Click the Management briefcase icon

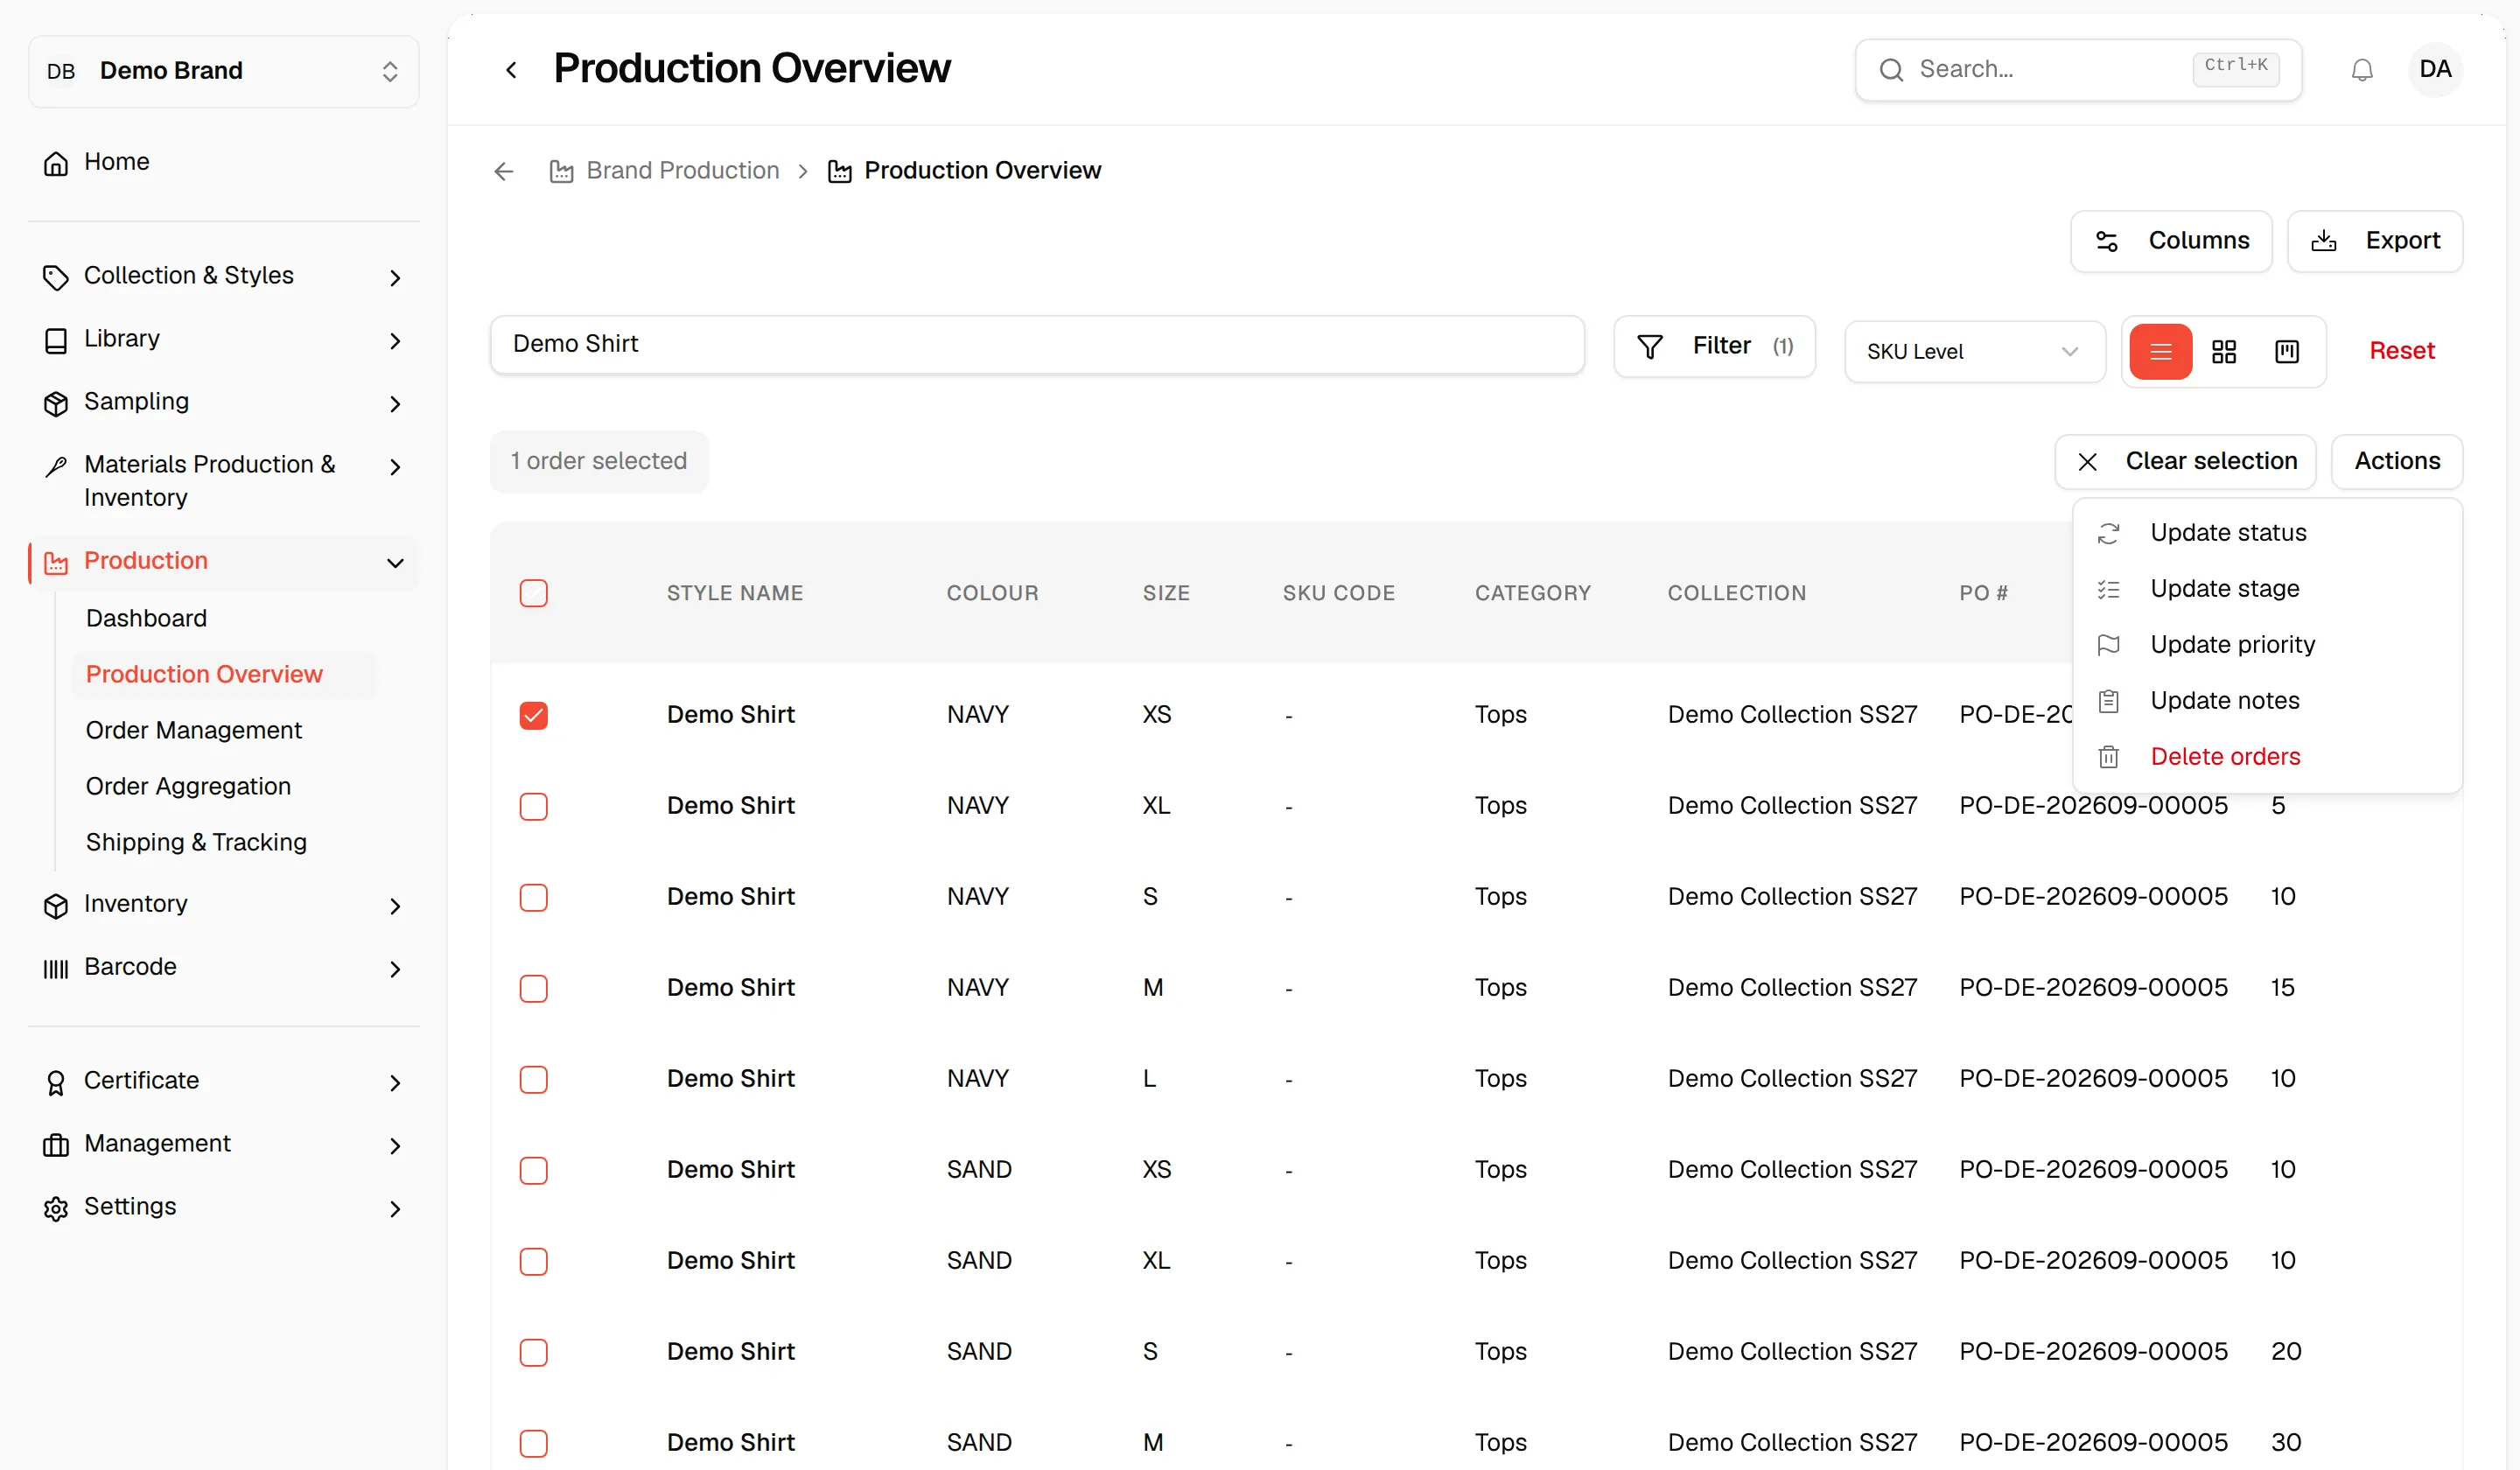56,1145
